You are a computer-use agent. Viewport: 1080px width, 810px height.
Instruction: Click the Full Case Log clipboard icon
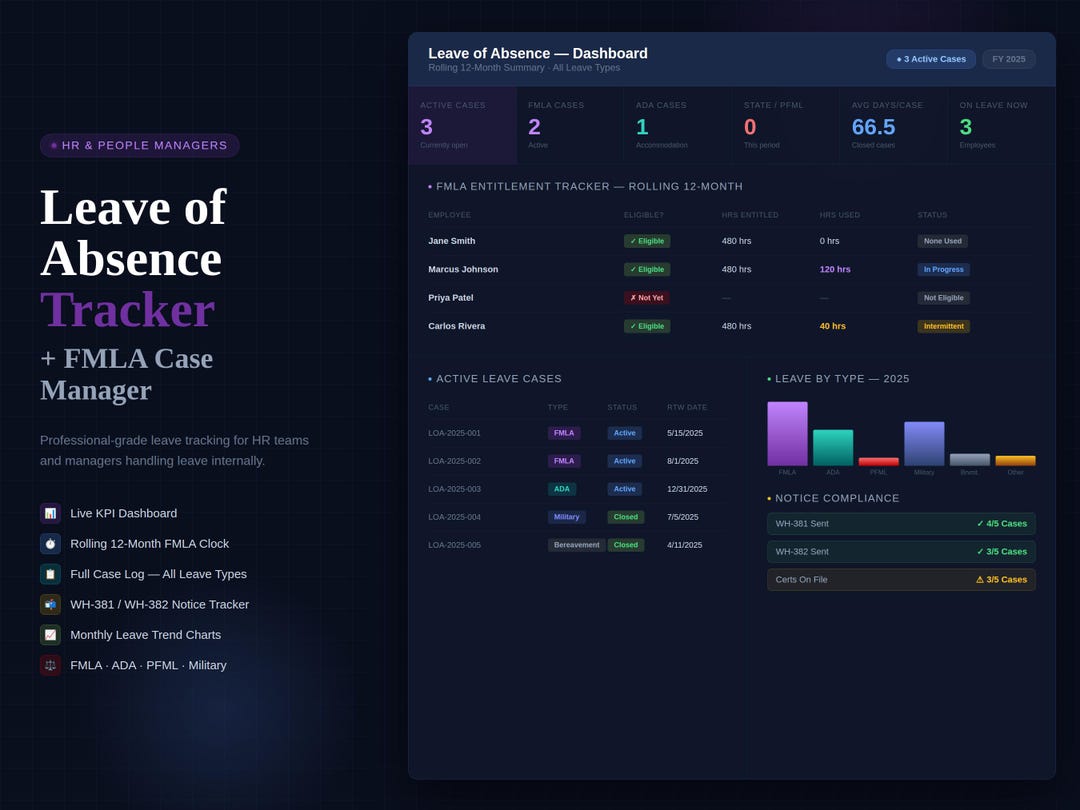coord(50,574)
